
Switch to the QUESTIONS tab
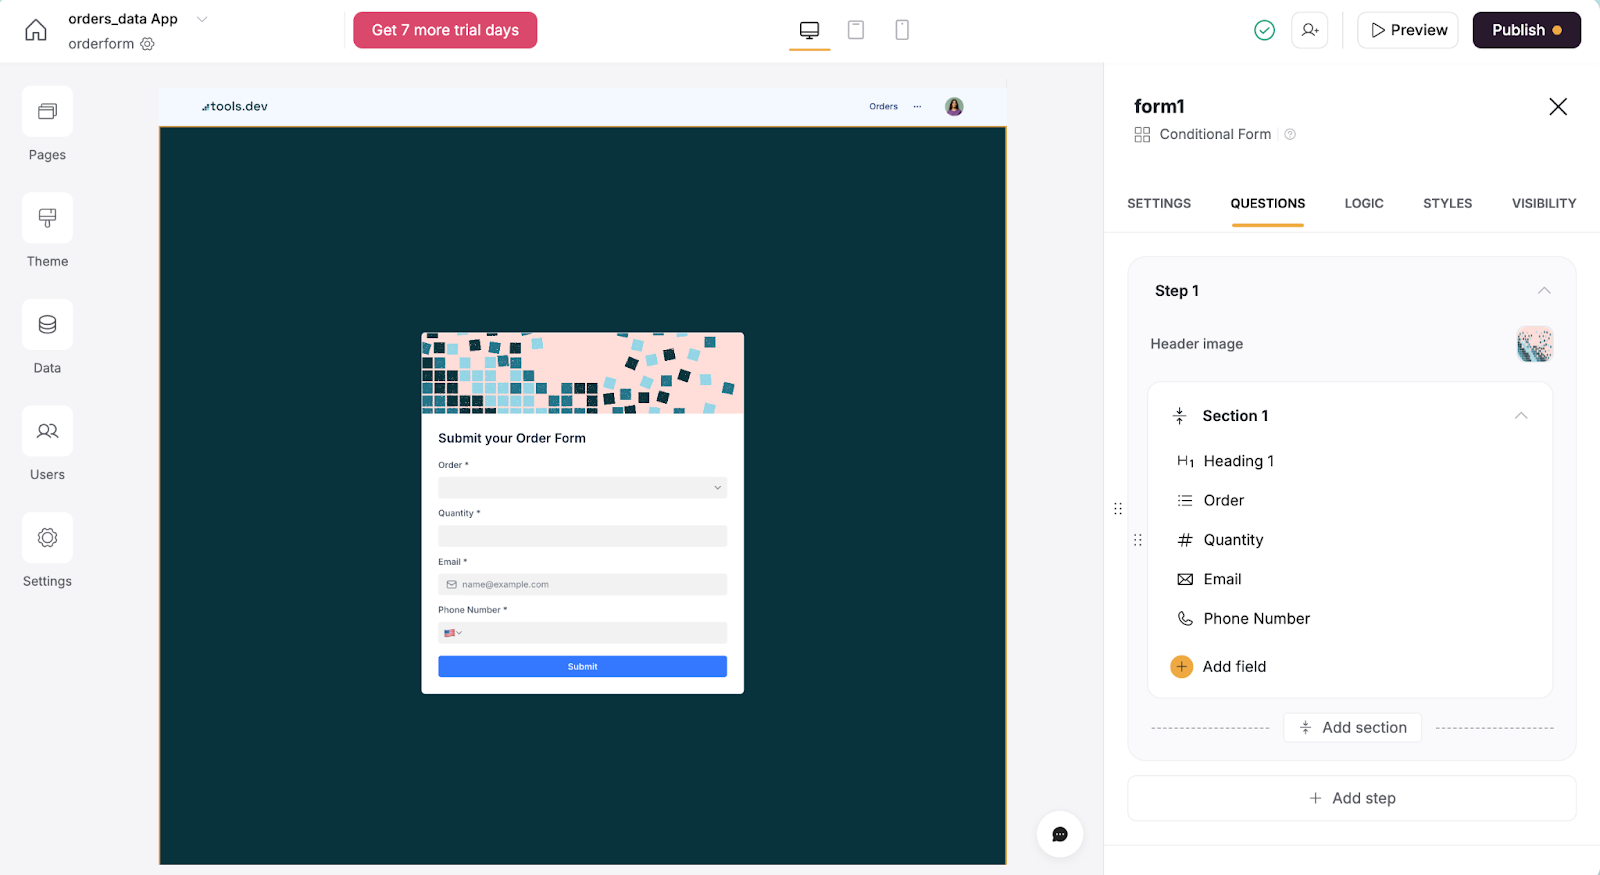coord(1268,203)
